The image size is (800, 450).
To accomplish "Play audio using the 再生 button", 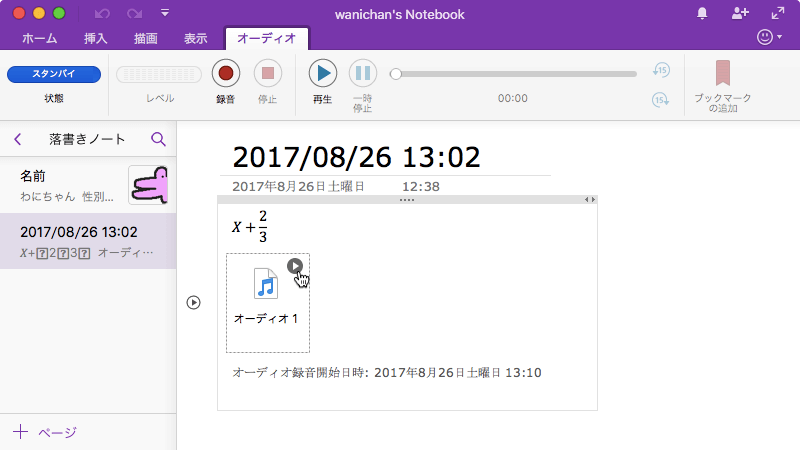I will pos(322,73).
